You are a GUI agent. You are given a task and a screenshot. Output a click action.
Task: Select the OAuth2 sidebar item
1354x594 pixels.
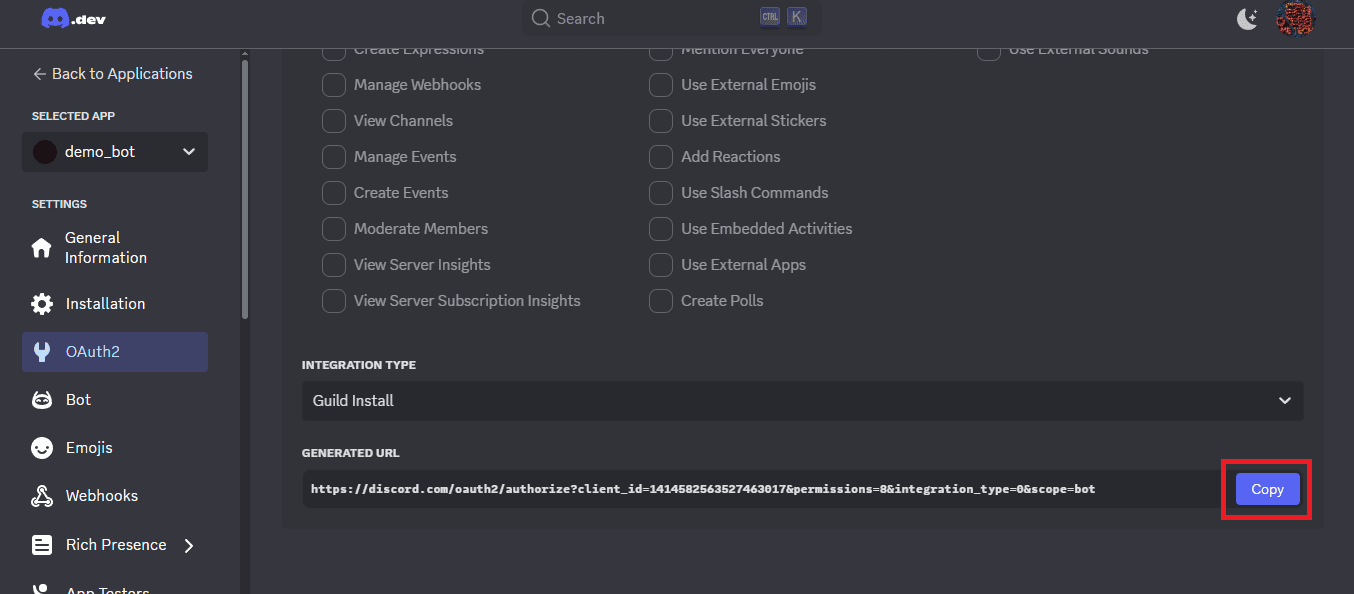point(115,352)
